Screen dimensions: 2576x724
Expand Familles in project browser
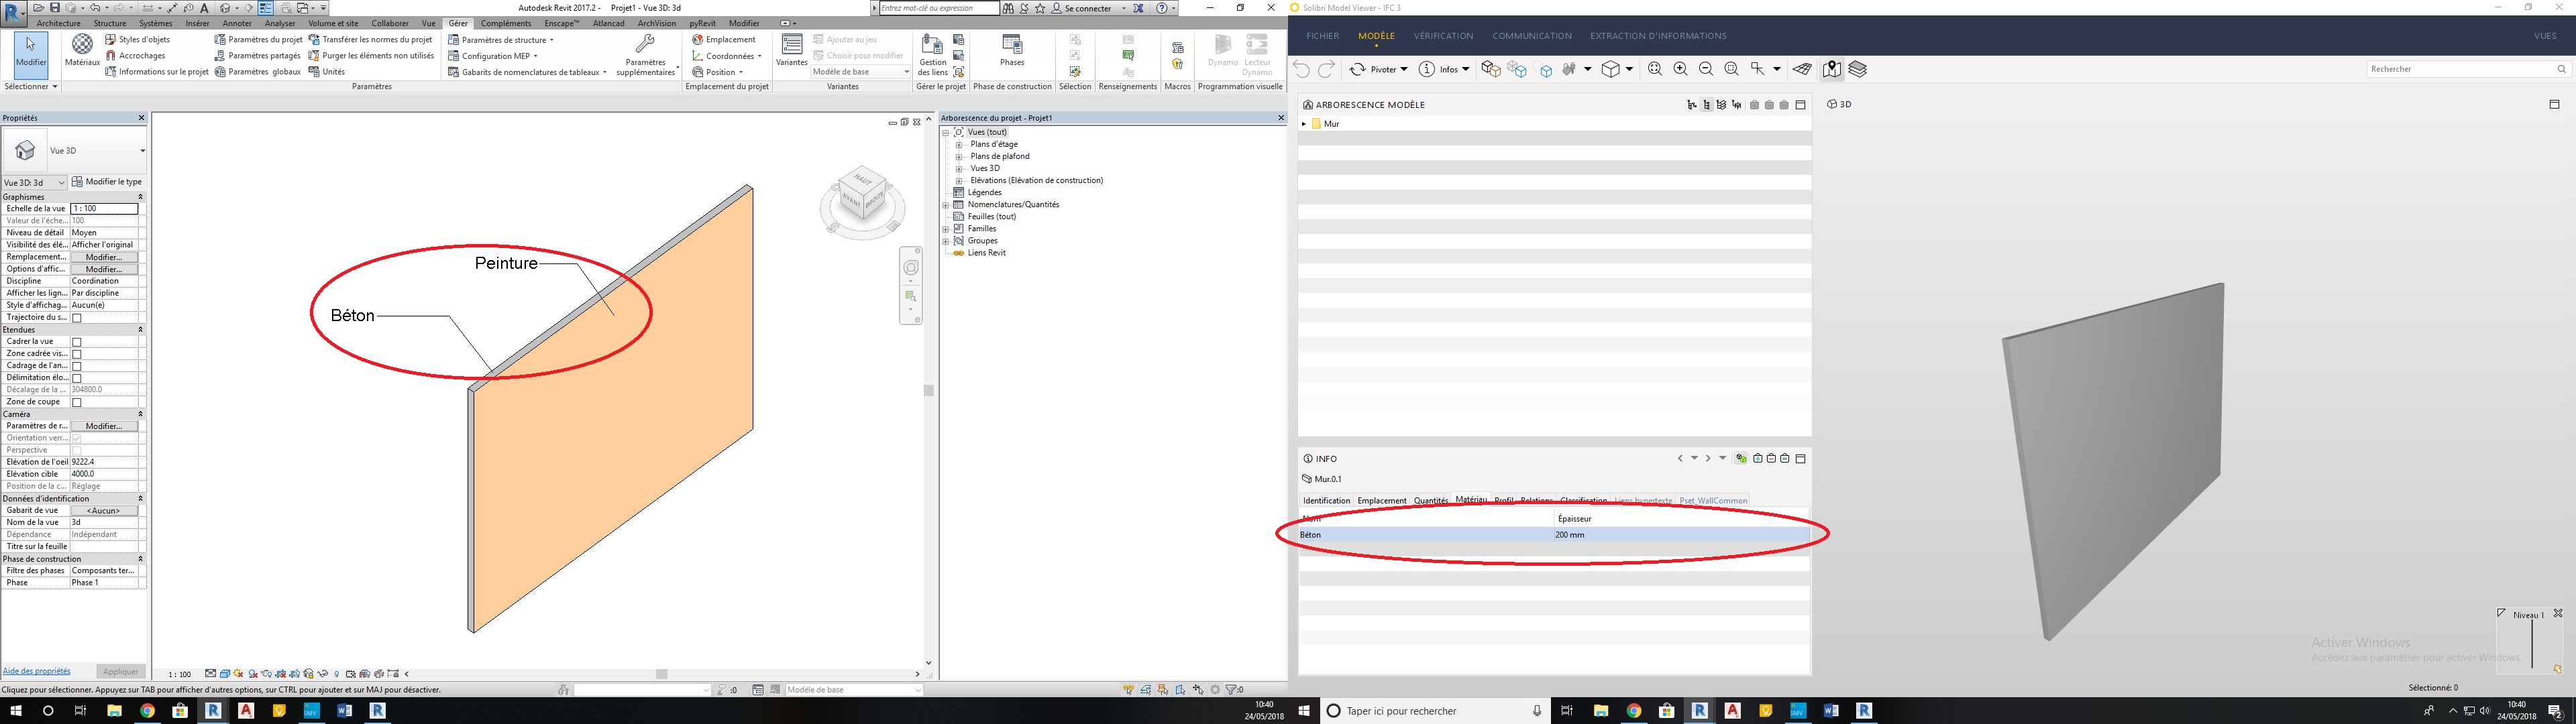coord(946,229)
